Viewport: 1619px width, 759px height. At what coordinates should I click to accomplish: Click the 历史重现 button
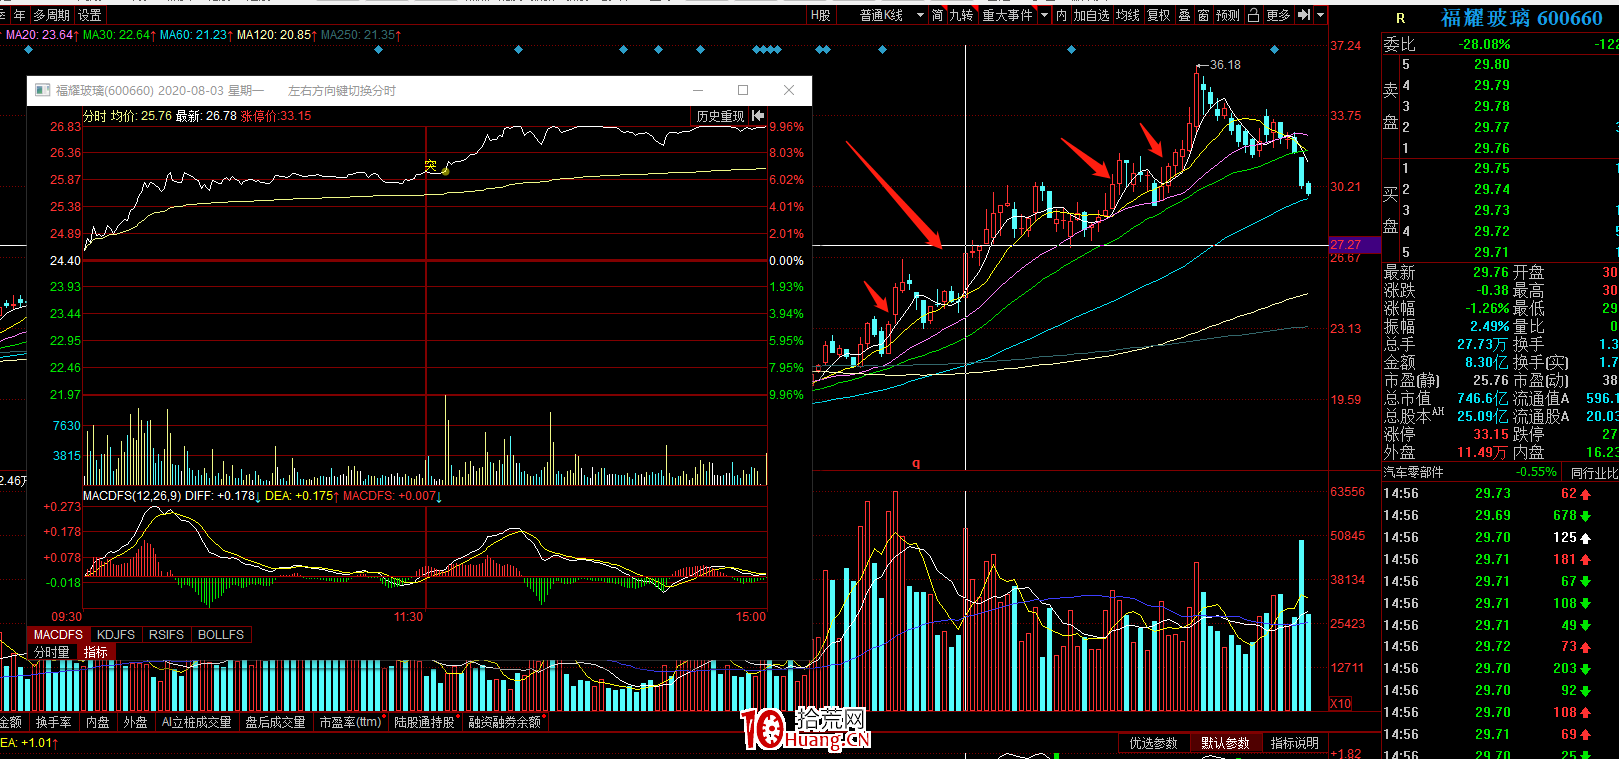[x=720, y=116]
